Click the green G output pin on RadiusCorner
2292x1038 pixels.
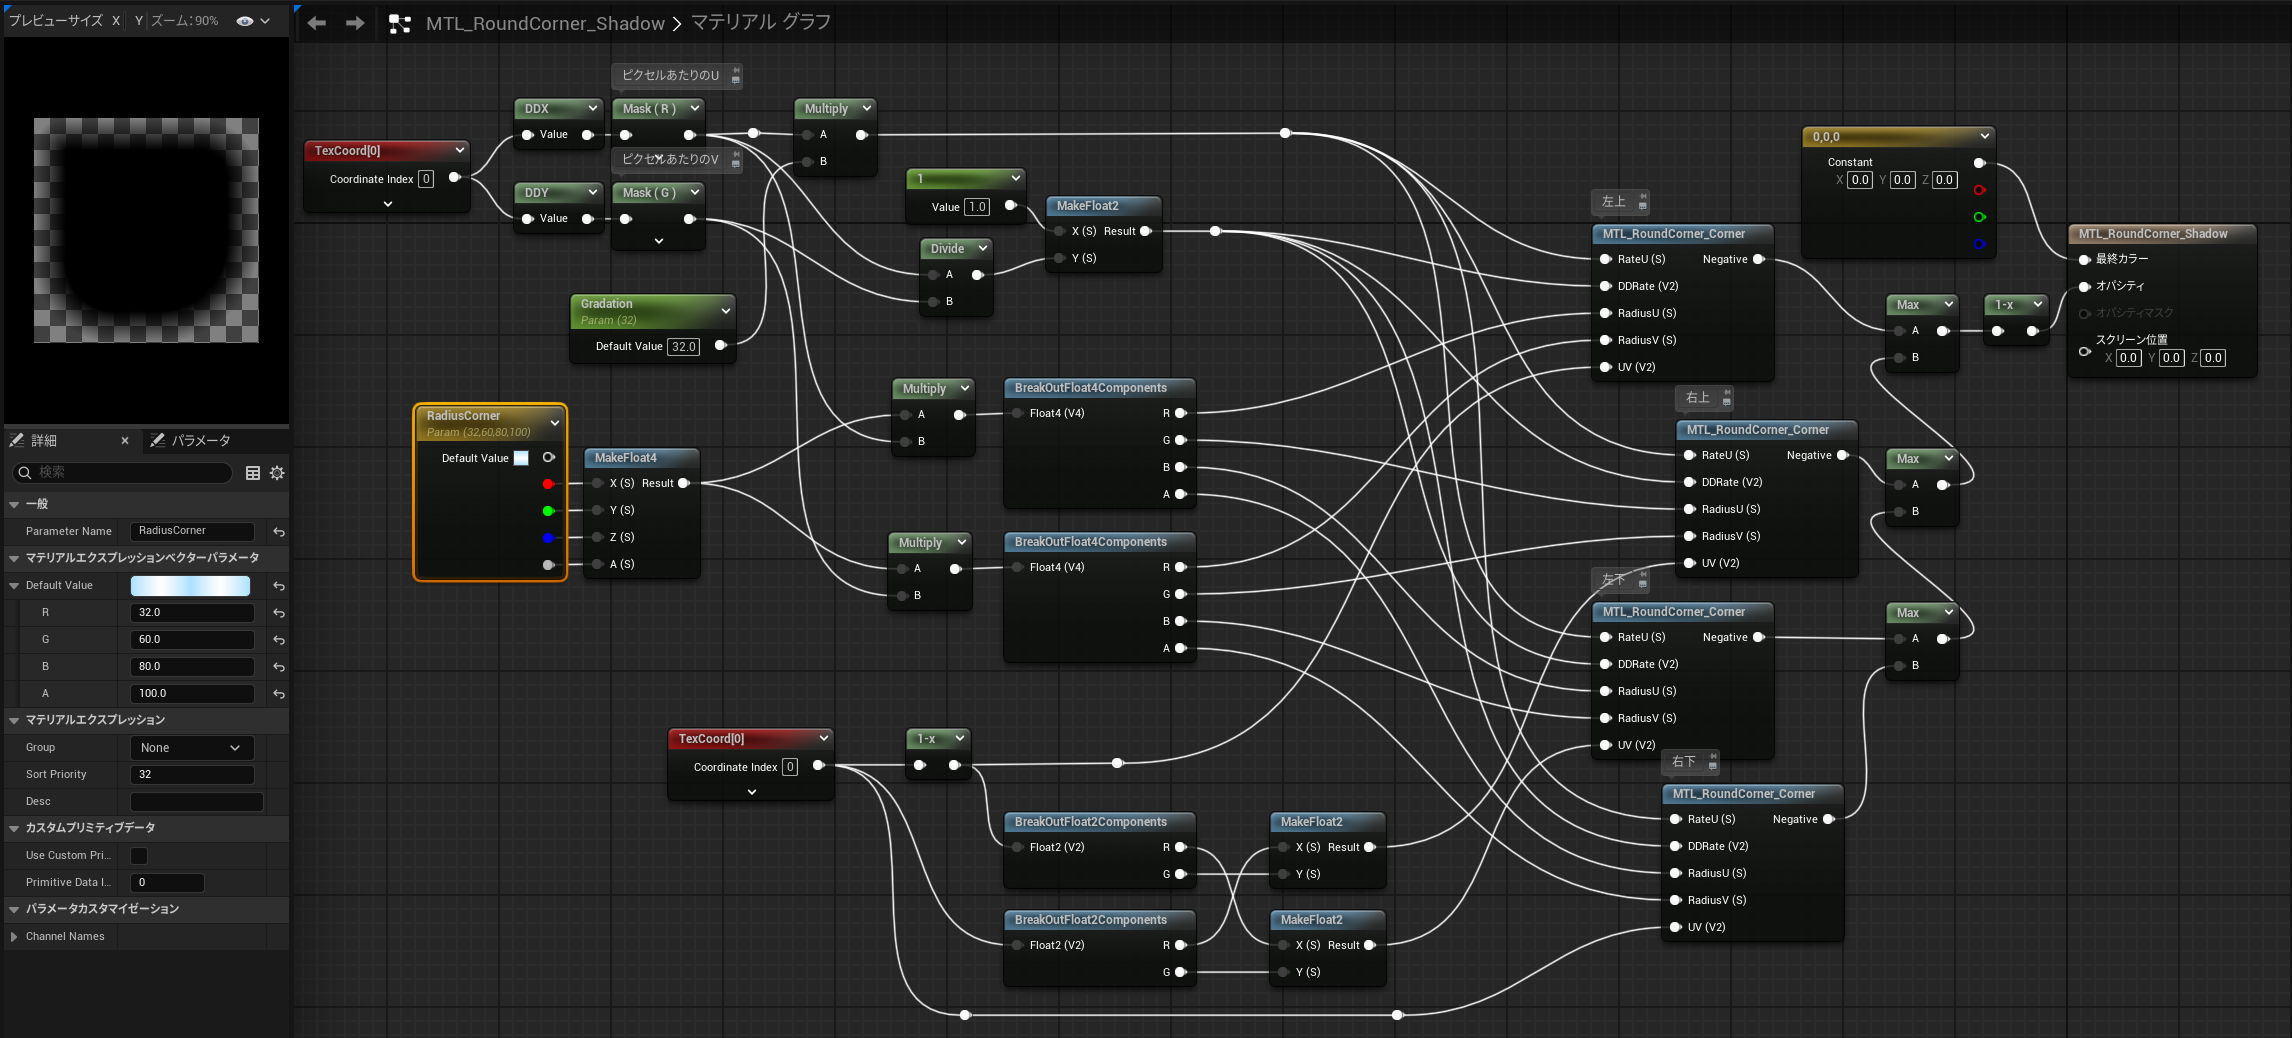pos(548,511)
